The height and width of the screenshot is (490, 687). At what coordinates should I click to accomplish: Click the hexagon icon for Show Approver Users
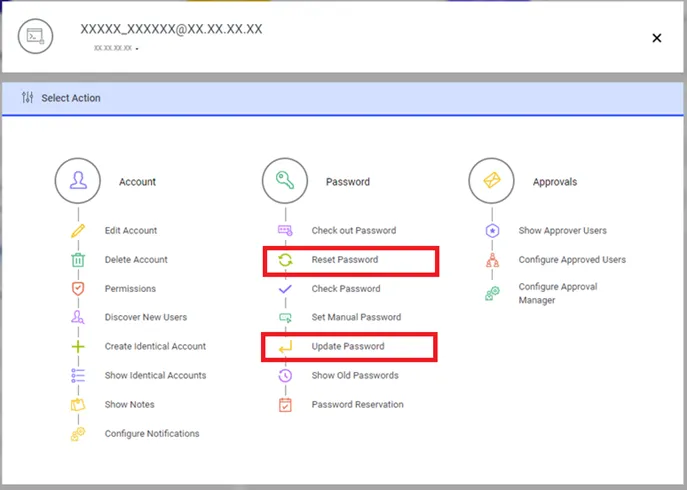(492, 231)
